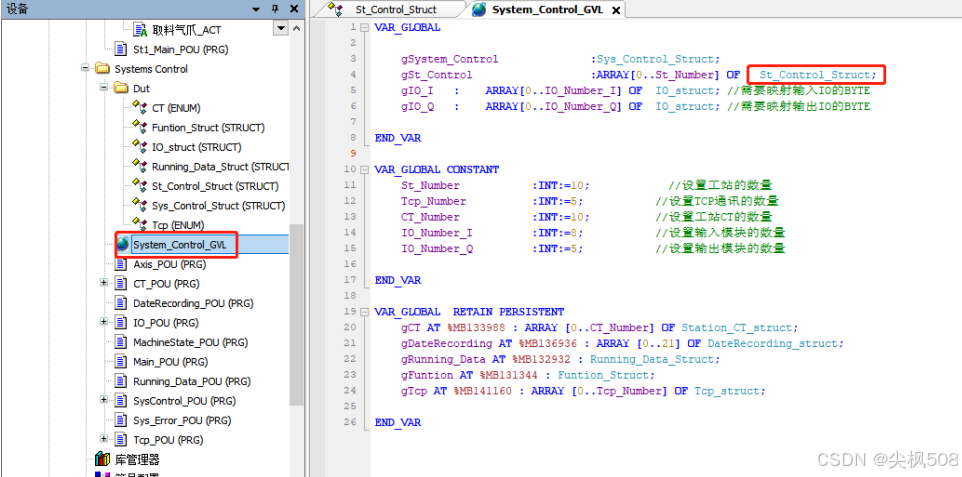Click the Tcp (ENUM) data type icon
This screenshot has width=962, height=477.
tap(140, 225)
